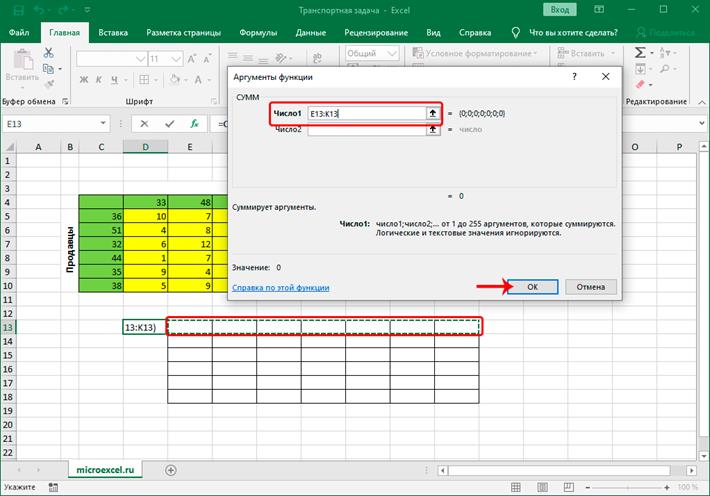Open the Файл menu tab

pos(19,33)
